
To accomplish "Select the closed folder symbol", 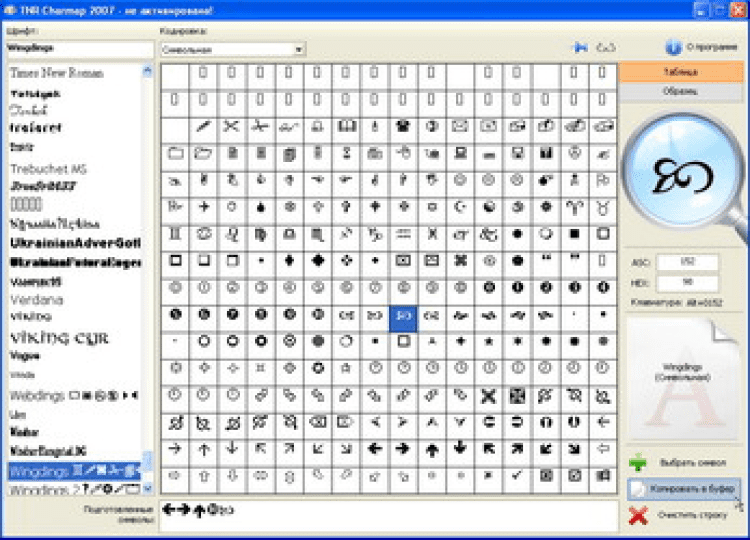I will 175,154.
